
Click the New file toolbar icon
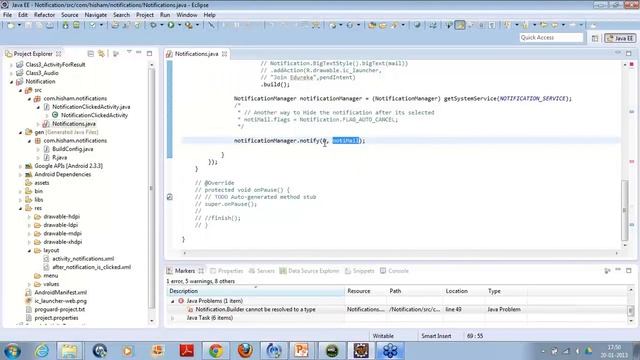pos(11,25)
